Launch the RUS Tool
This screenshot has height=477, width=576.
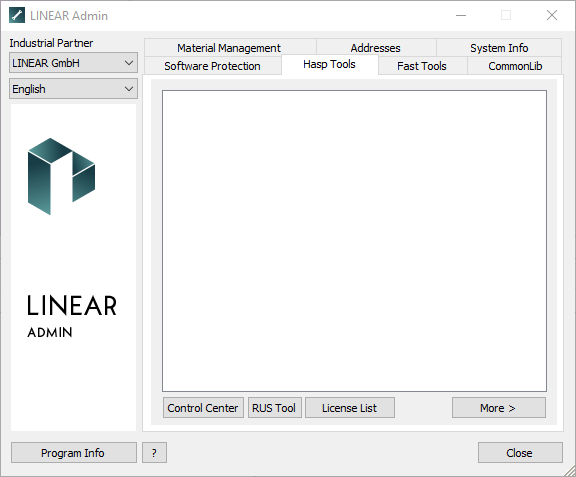click(x=275, y=408)
